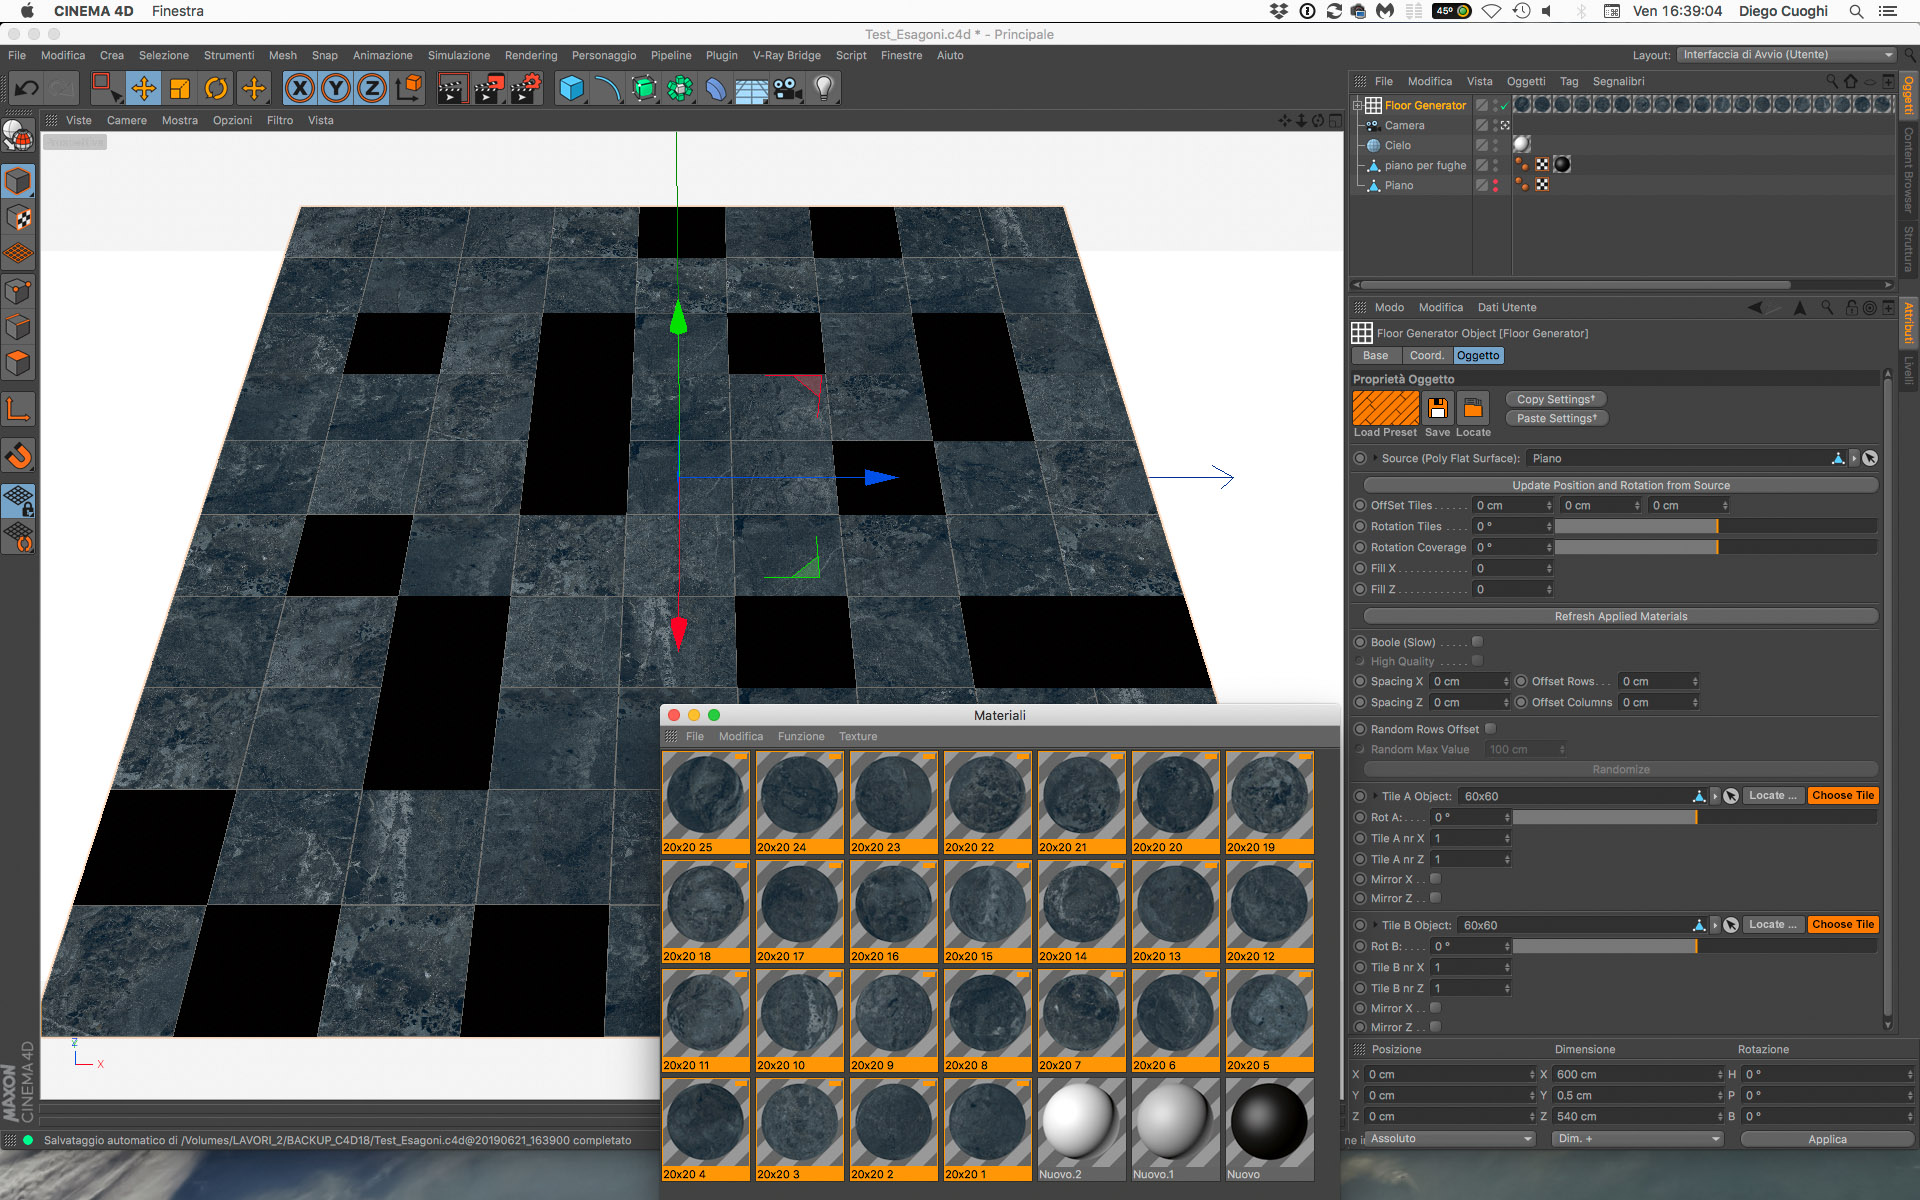Select the Scale tool icon
1920x1200 pixels.
[x=180, y=88]
